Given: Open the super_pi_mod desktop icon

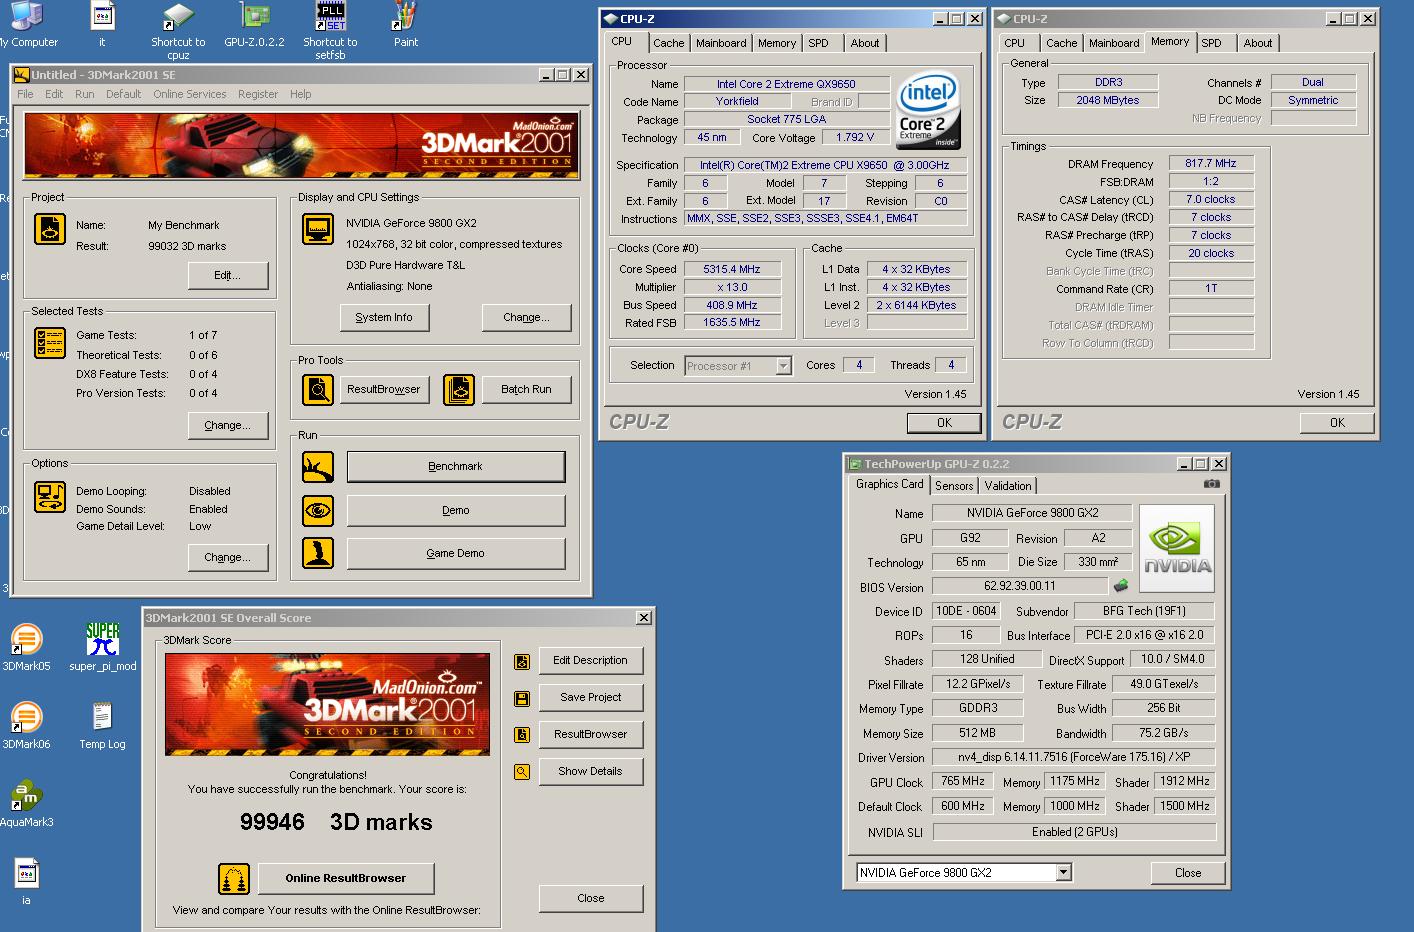Looking at the screenshot, I should 102,647.
